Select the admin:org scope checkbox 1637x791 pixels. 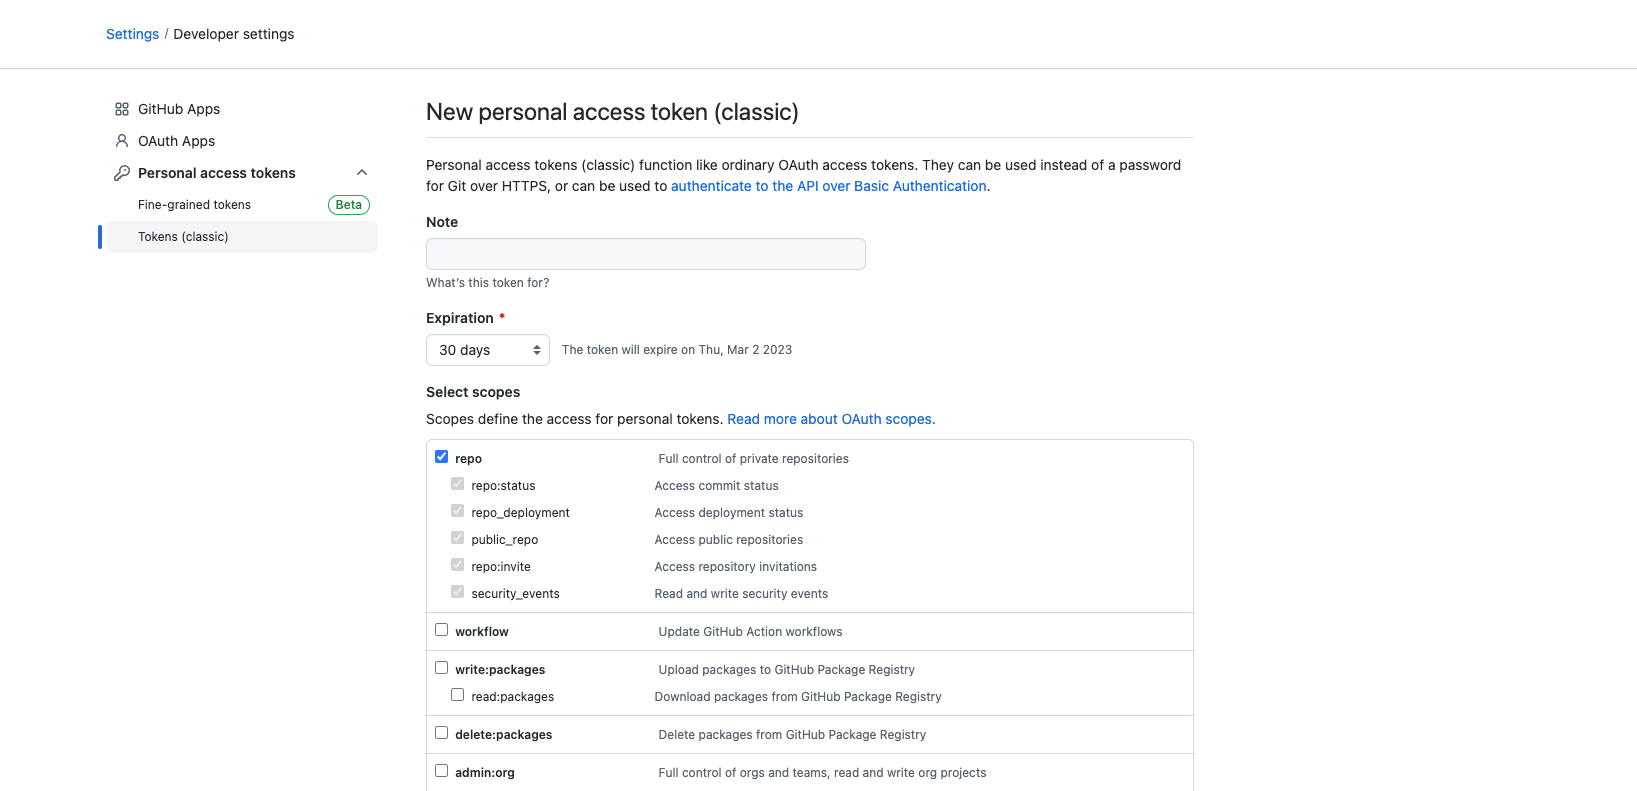pos(442,771)
